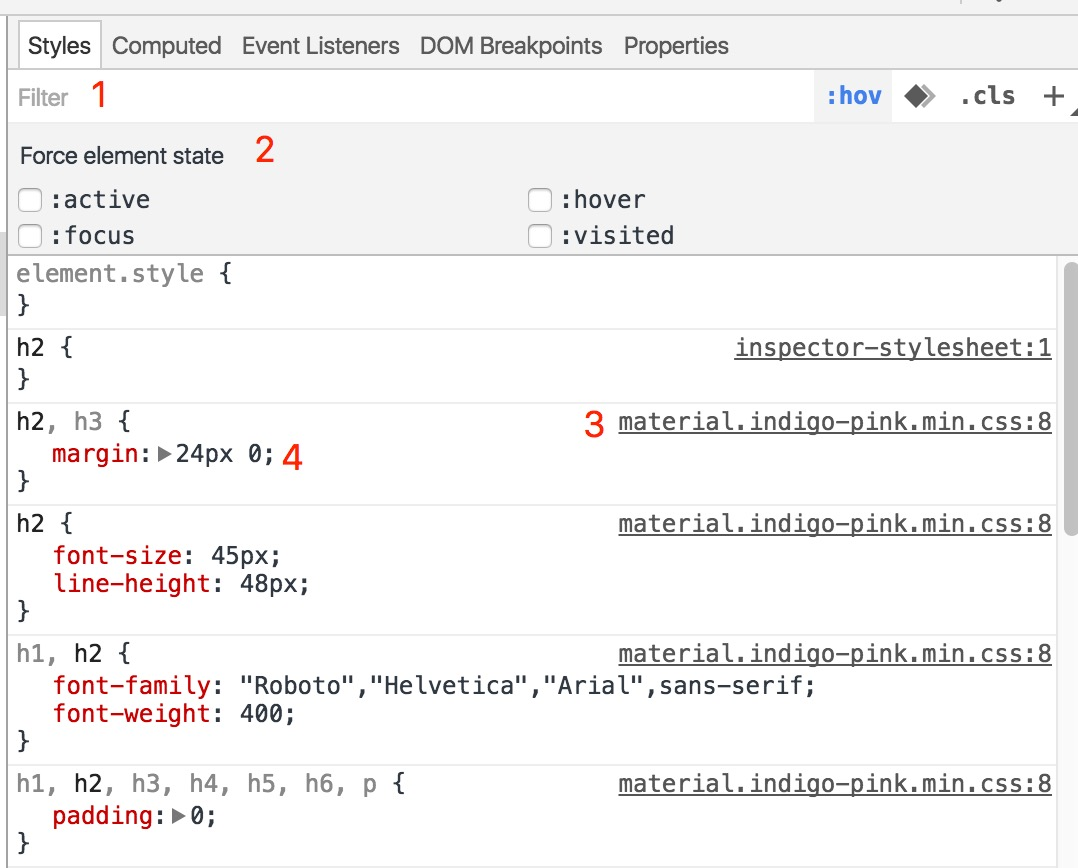Click the diamond style-editing icon in filter bar

click(x=919, y=96)
